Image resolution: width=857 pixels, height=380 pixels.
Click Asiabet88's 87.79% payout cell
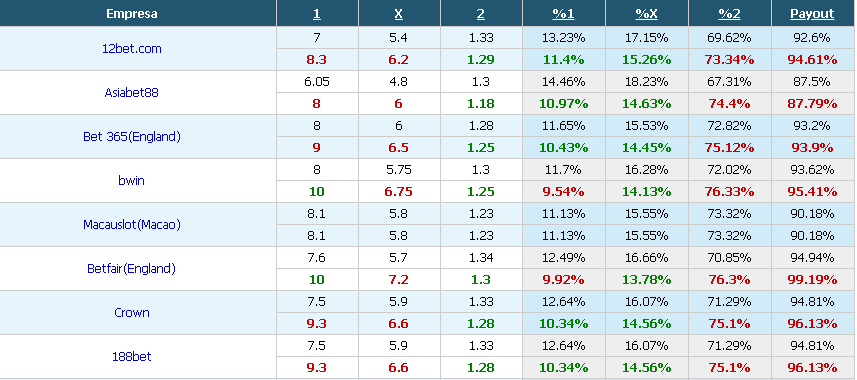coord(812,104)
